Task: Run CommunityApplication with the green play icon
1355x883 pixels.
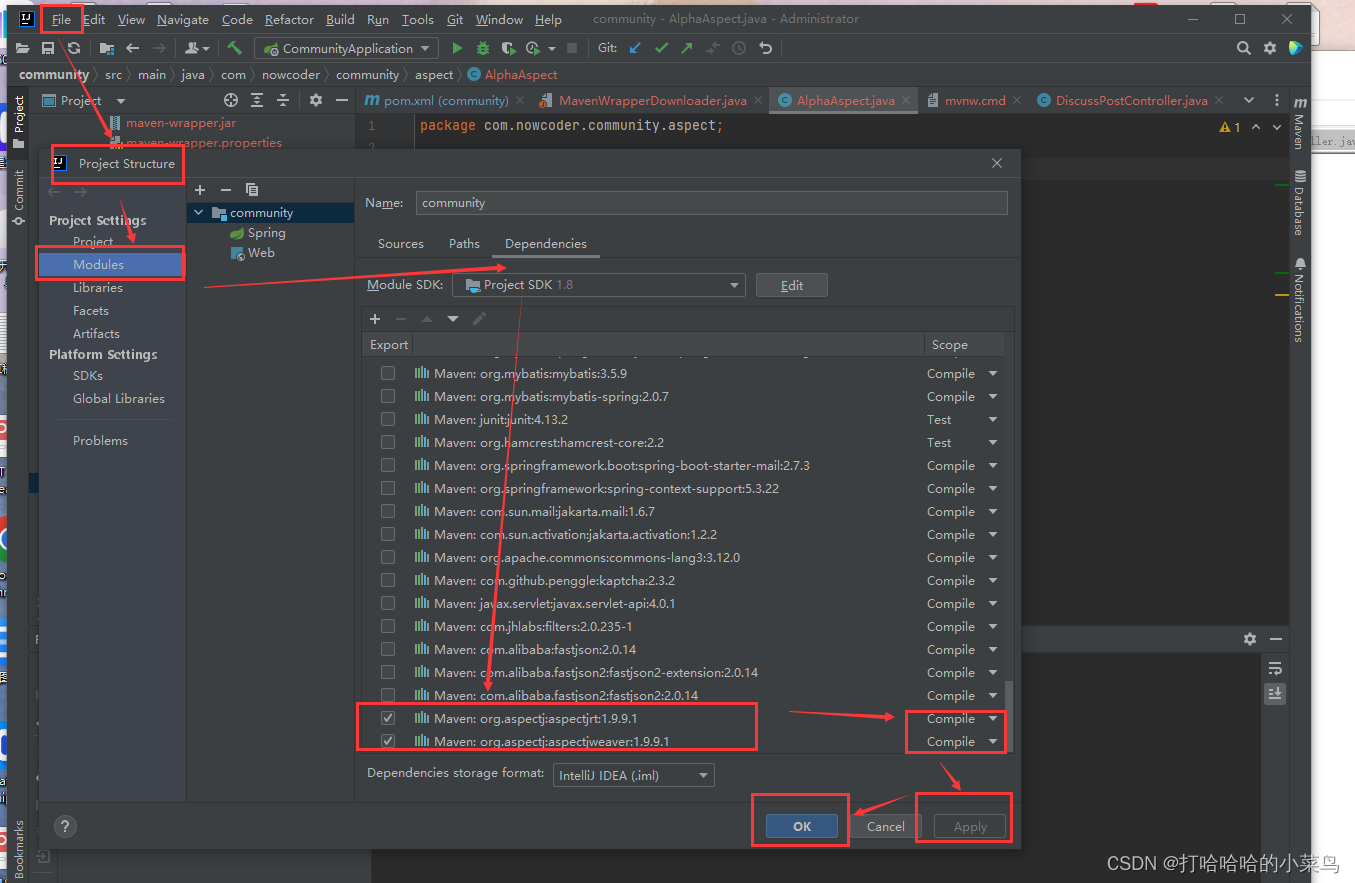Action: click(457, 48)
